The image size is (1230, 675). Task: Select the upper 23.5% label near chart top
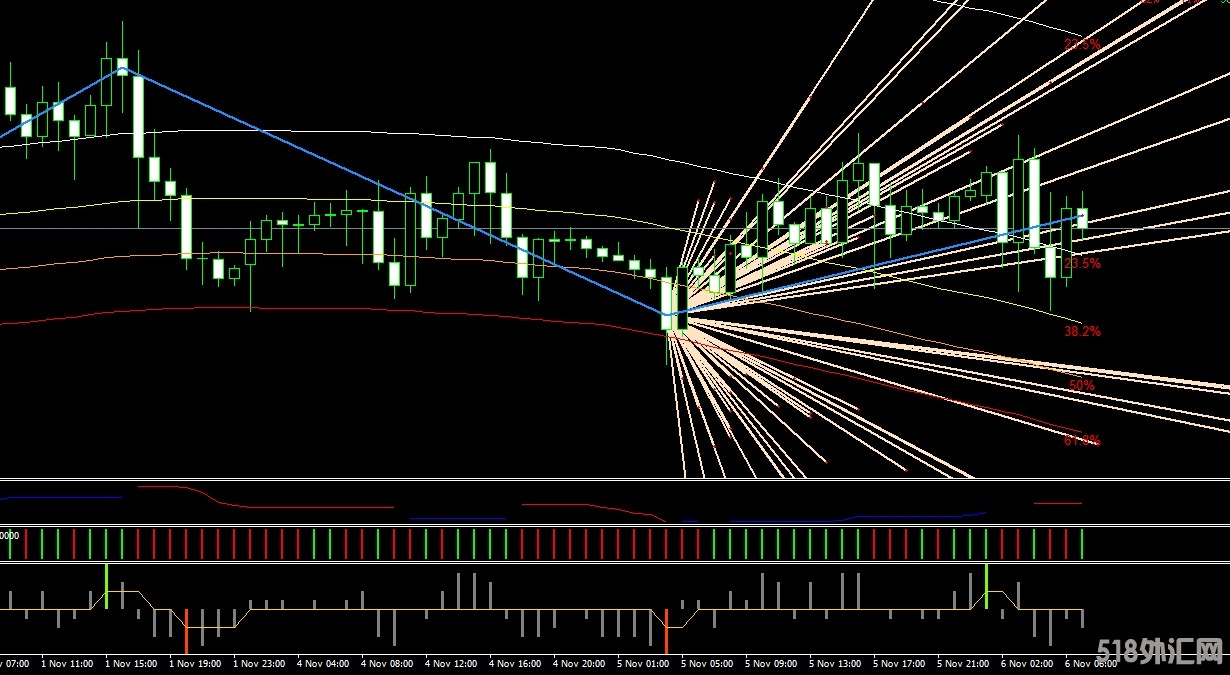(1082, 45)
